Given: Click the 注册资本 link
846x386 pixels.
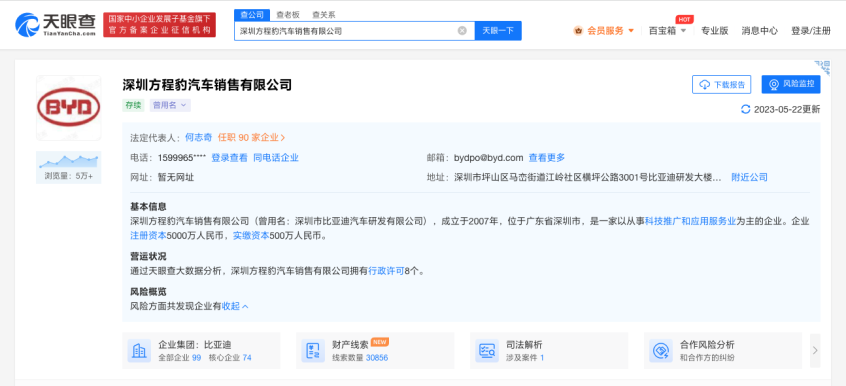Looking at the screenshot, I should 148,236.
